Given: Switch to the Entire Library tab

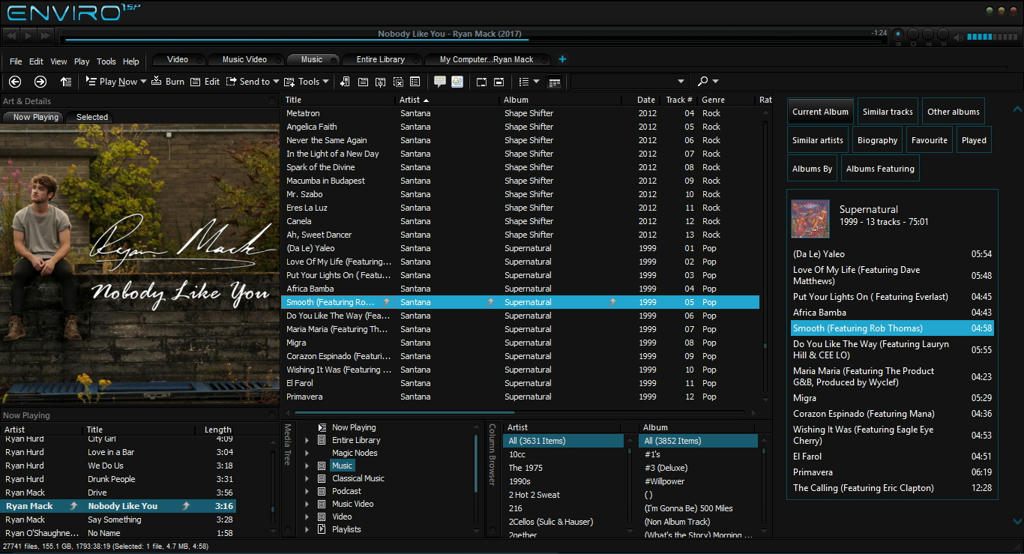Looking at the screenshot, I should pos(381,59).
